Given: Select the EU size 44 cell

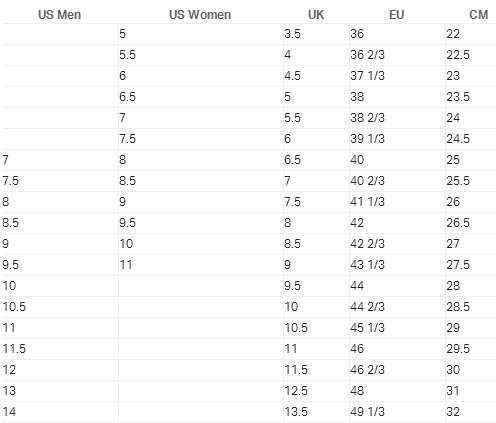Looking at the screenshot, I should click(x=397, y=286).
